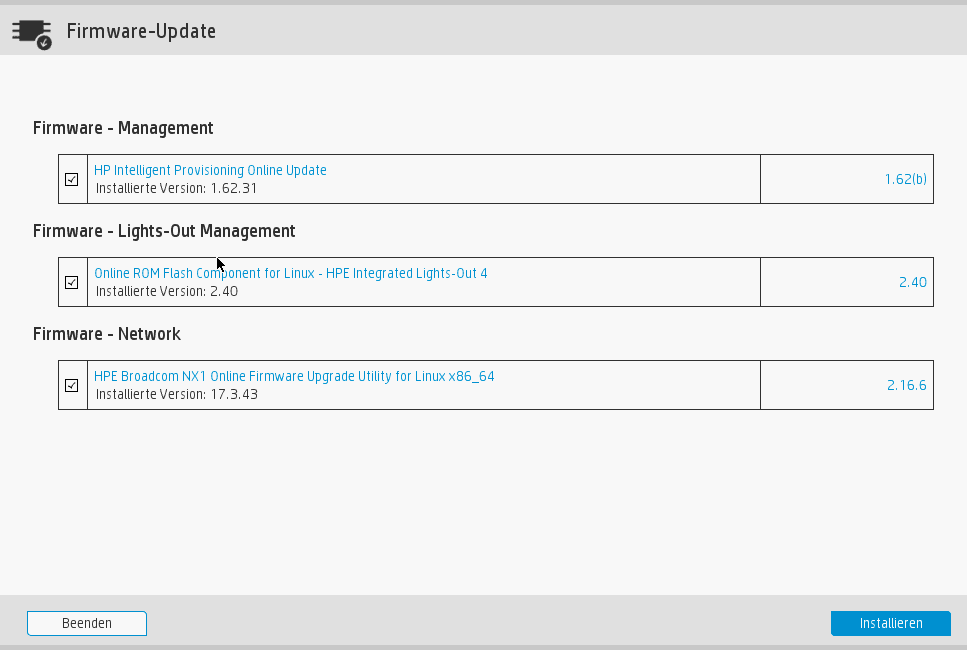967x650 pixels.
Task: Click the available version 2.16.6 link
Action: tap(907, 385)
